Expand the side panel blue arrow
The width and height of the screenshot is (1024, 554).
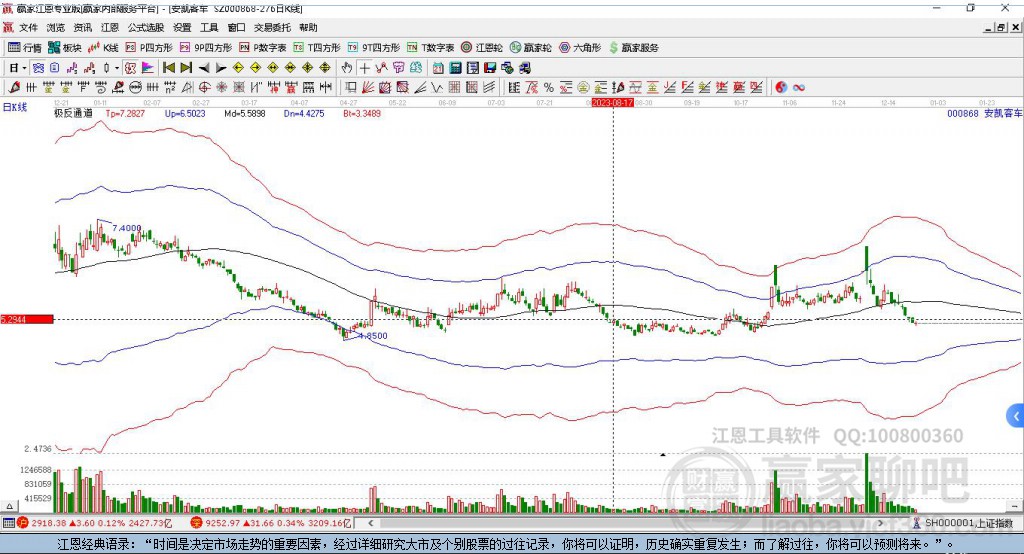(x=1016, y=416)
